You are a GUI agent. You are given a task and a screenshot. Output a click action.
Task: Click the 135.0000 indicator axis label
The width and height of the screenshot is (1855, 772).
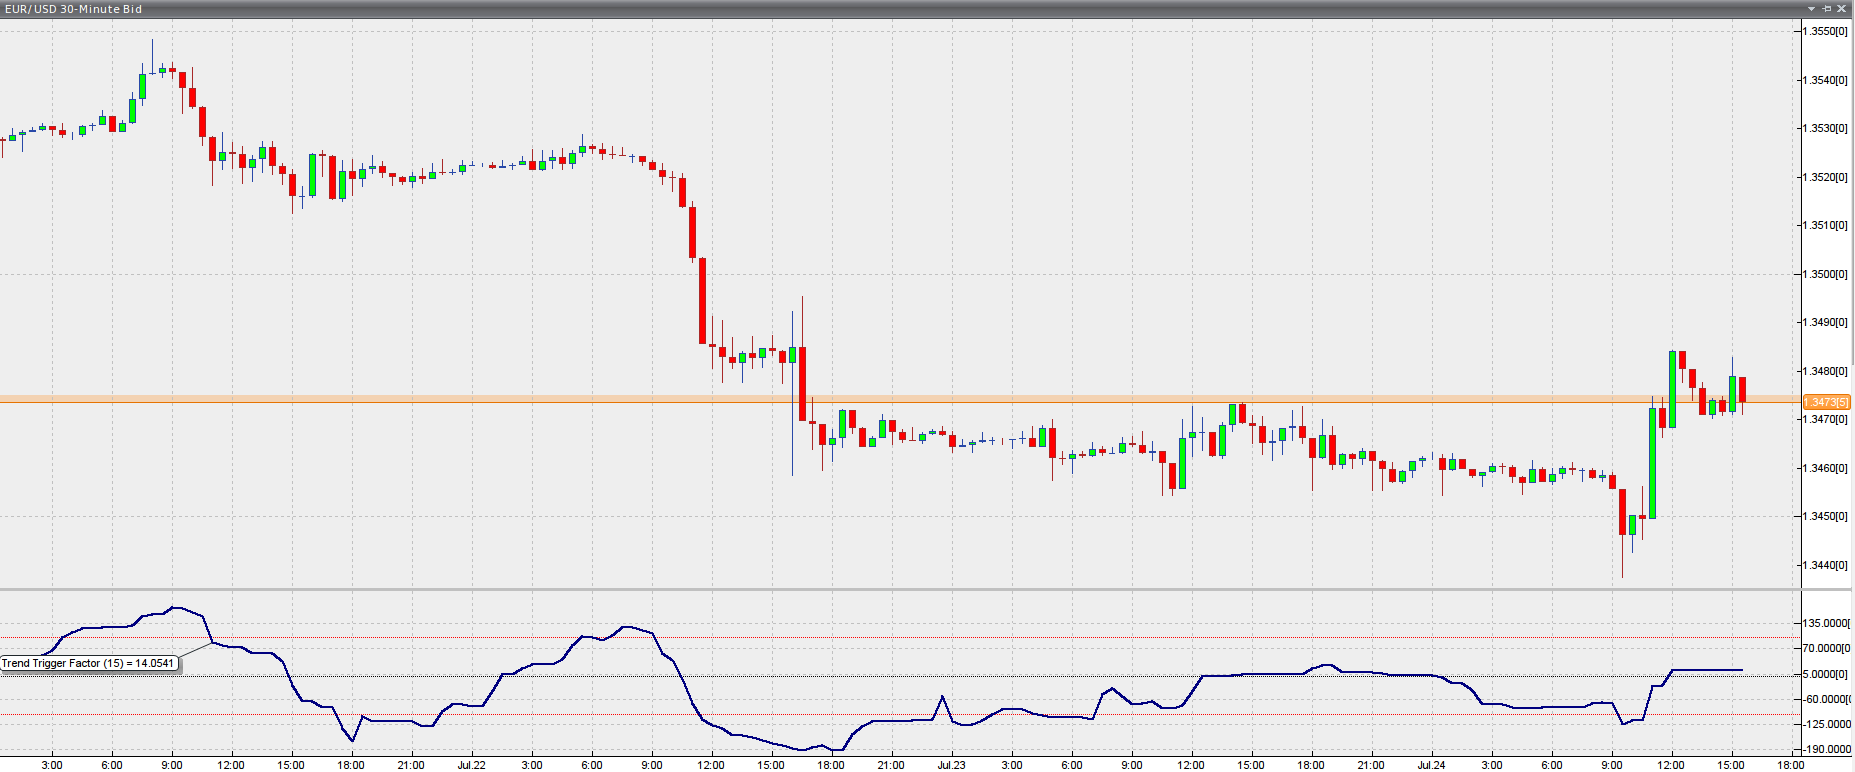tap(1826, 623)
